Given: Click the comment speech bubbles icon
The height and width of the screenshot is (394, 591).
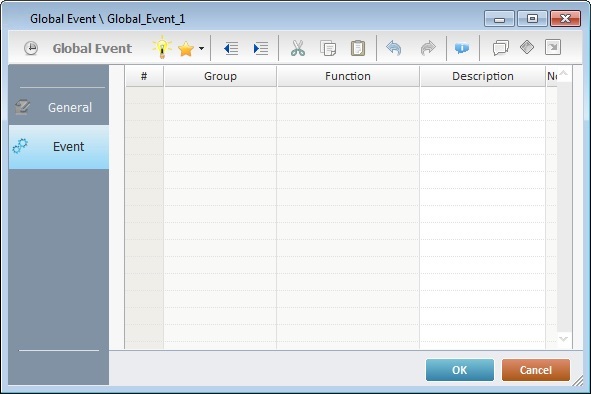Looking at the screenshot, I should (x=501, y=48).
